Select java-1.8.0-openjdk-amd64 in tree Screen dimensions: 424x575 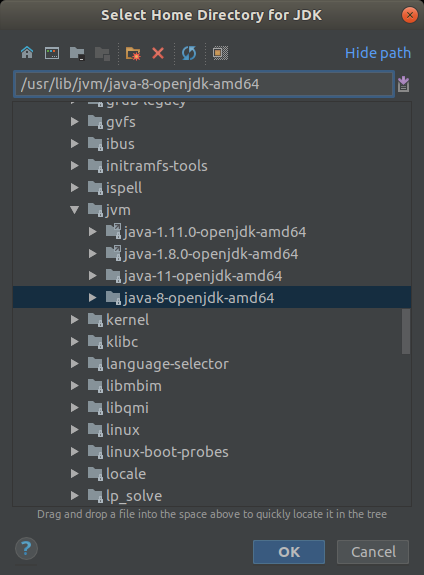pos(211,254)
